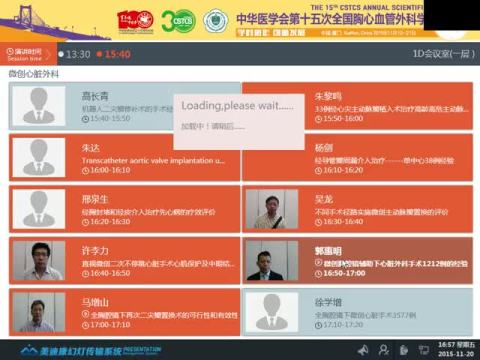Viewport: 480px width, 360px height.
Task: Click the megaphone announcement icon in bottom bar
Action: (x=363, y=350)
